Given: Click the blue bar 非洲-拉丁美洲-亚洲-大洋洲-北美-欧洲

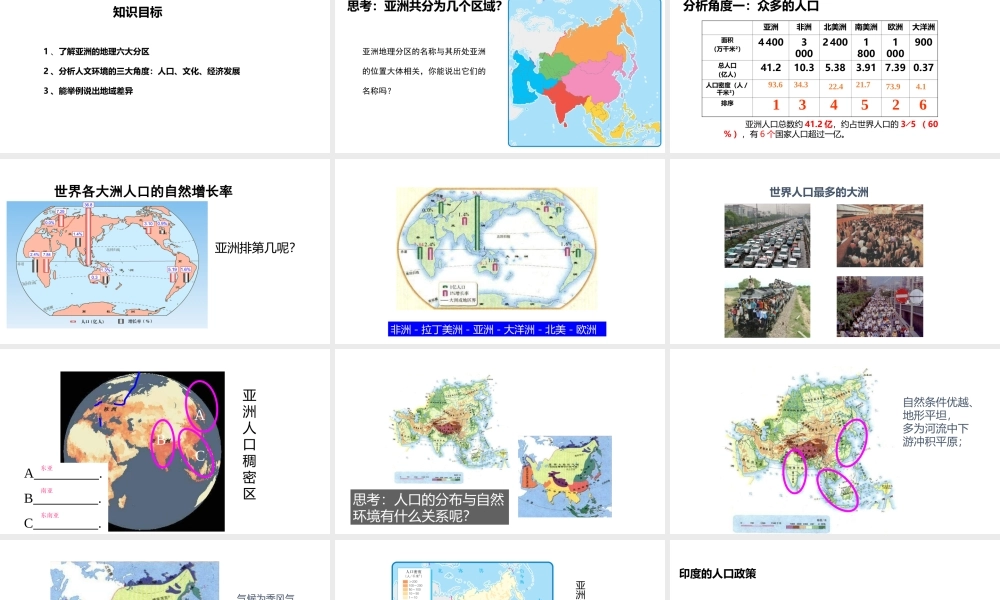Looking at the screenshot, I should (x=497, y=329).
